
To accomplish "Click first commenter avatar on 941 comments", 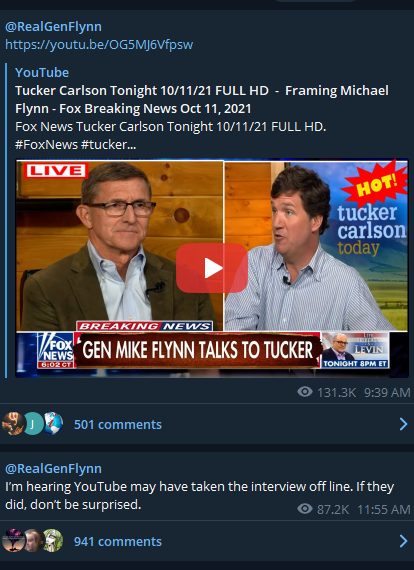I will pos(13,541).
